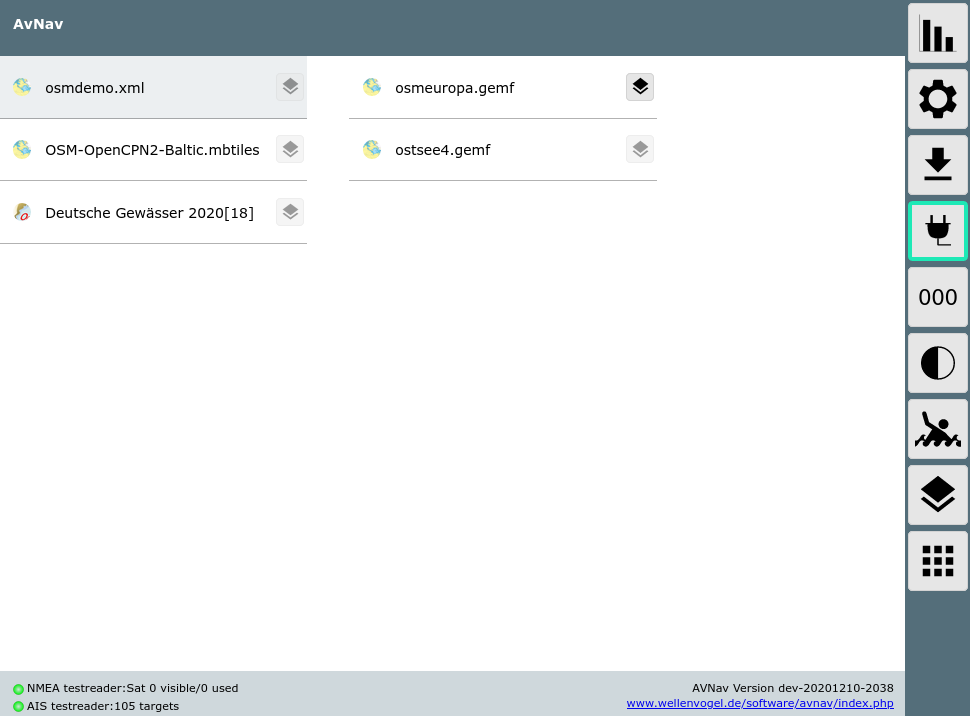
Task: Select the Deutsche Gewässer 2020[18] chart
Action: (x=153, y=213)
